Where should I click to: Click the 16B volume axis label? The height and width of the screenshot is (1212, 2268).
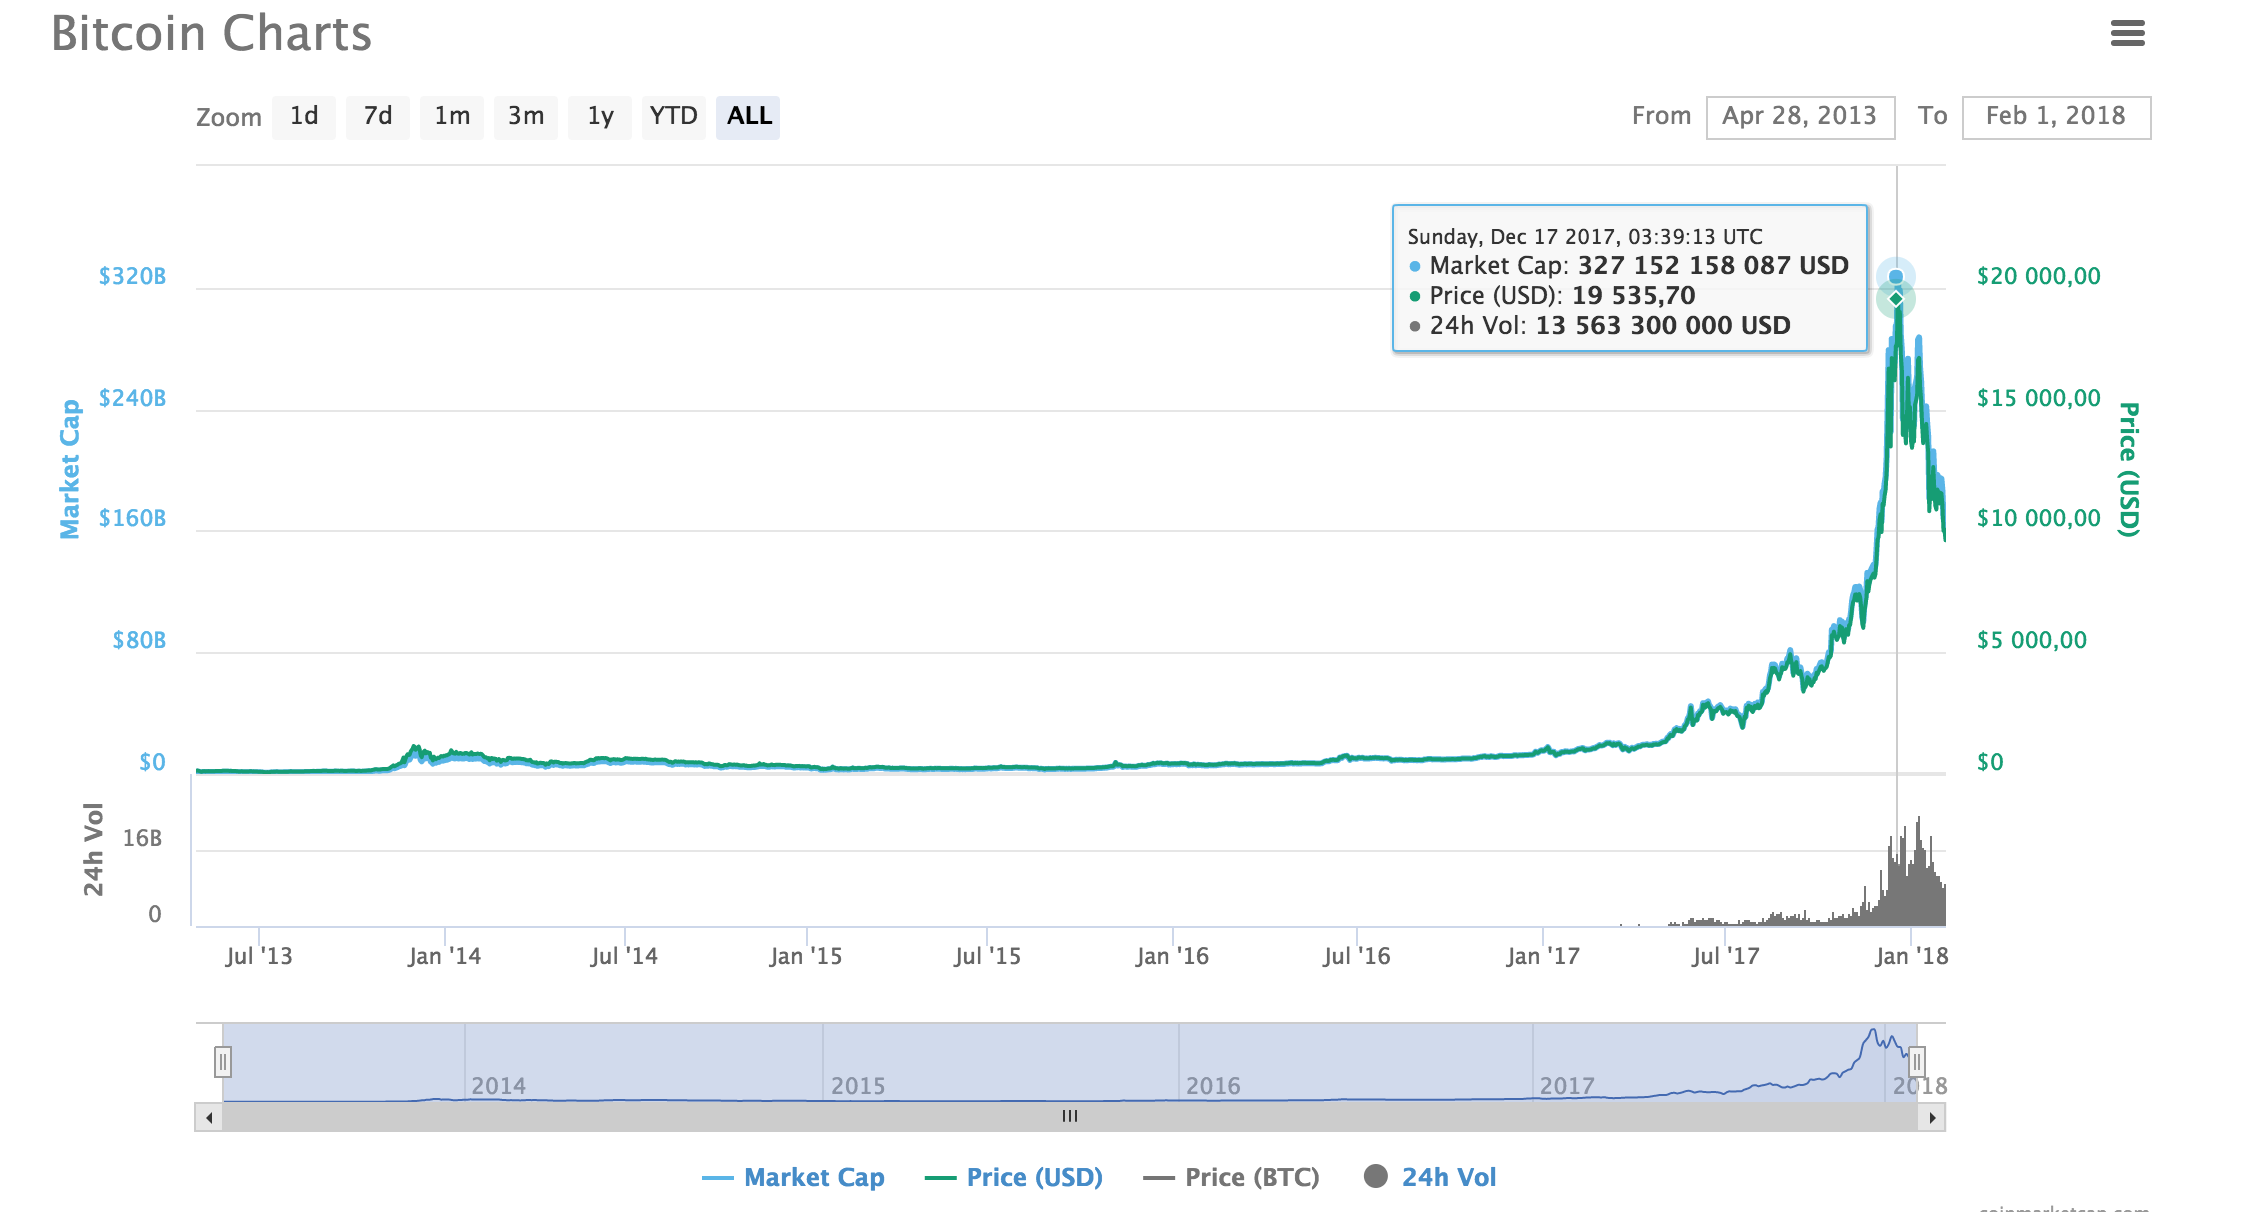pyautogui.click(x=142, y=839)
